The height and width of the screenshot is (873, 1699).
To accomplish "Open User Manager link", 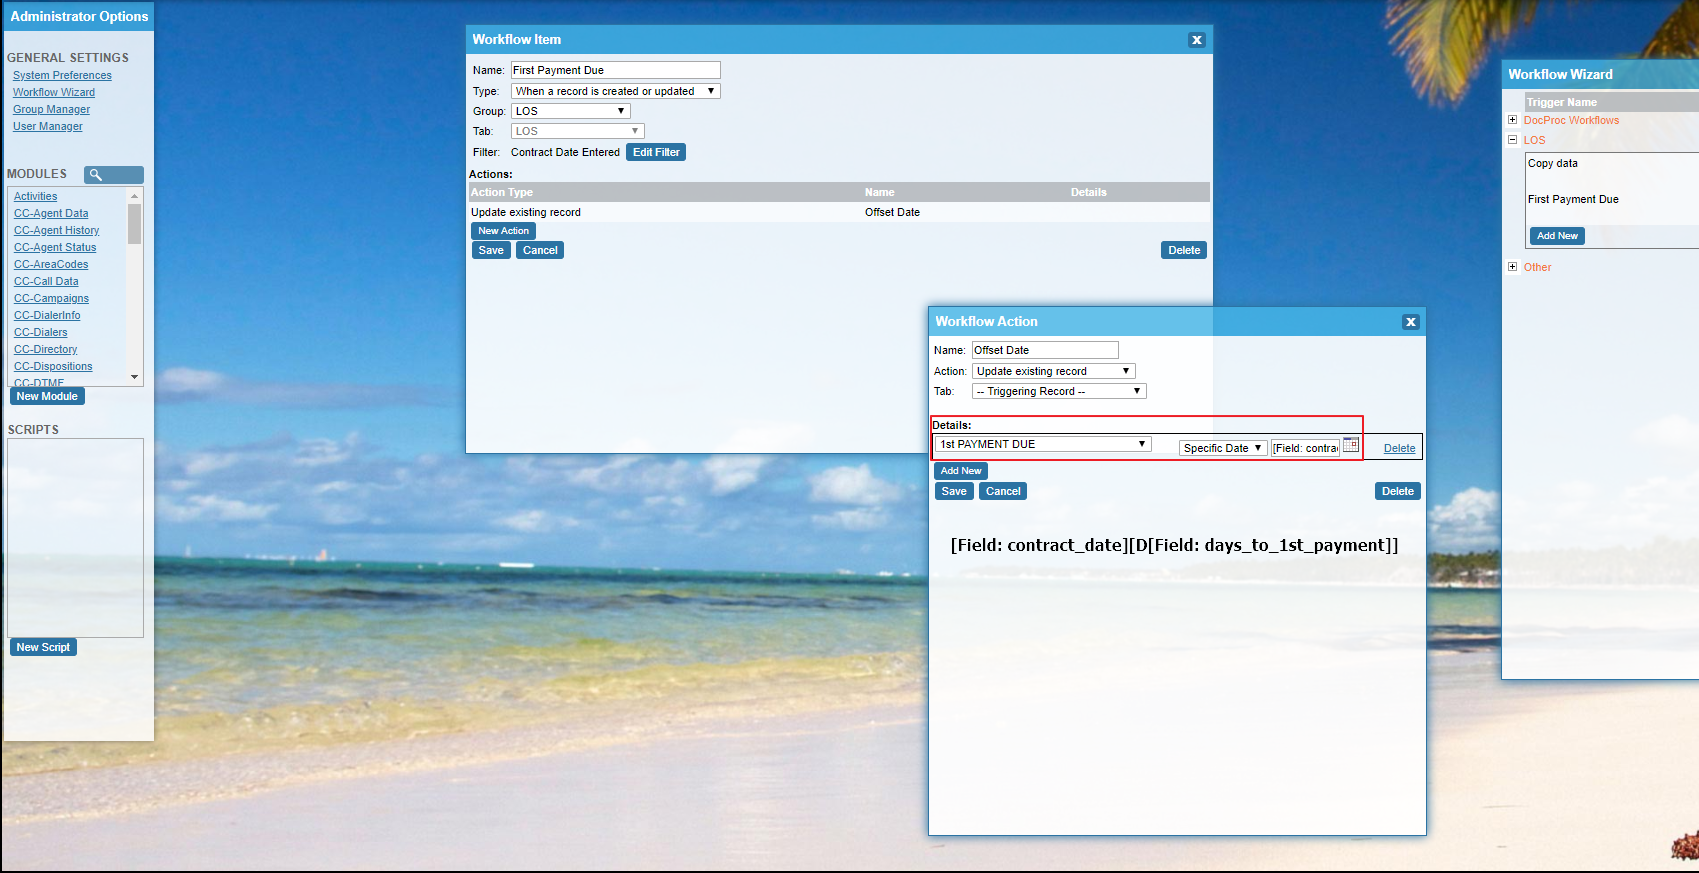I will tap(48, 126).
